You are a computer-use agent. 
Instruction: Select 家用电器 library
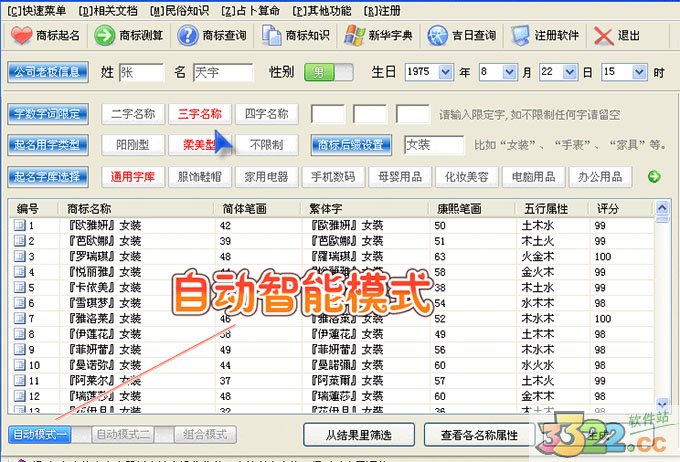(267, 177)
